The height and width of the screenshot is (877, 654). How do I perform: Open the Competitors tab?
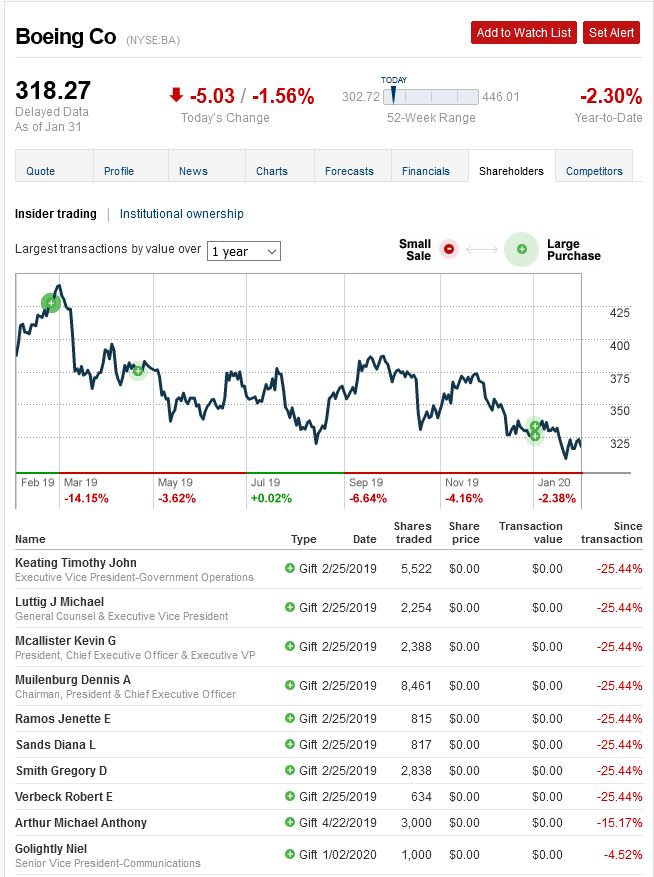[594, 171]
